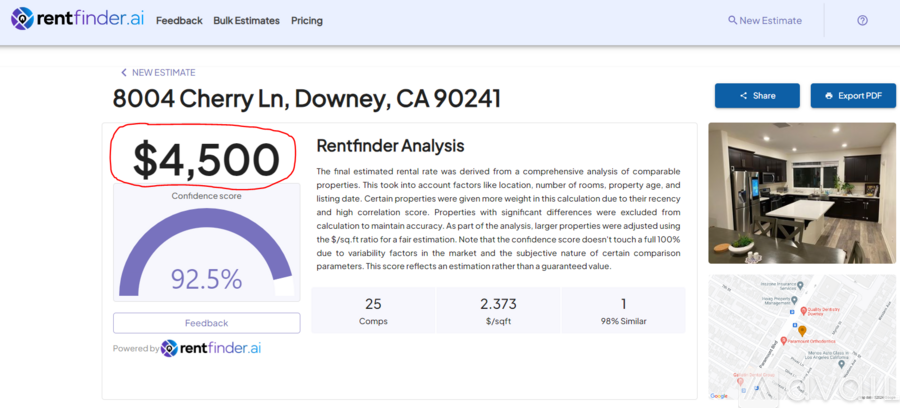
Task: Click the printer icon on Export PDF
Action: [828, 96]
